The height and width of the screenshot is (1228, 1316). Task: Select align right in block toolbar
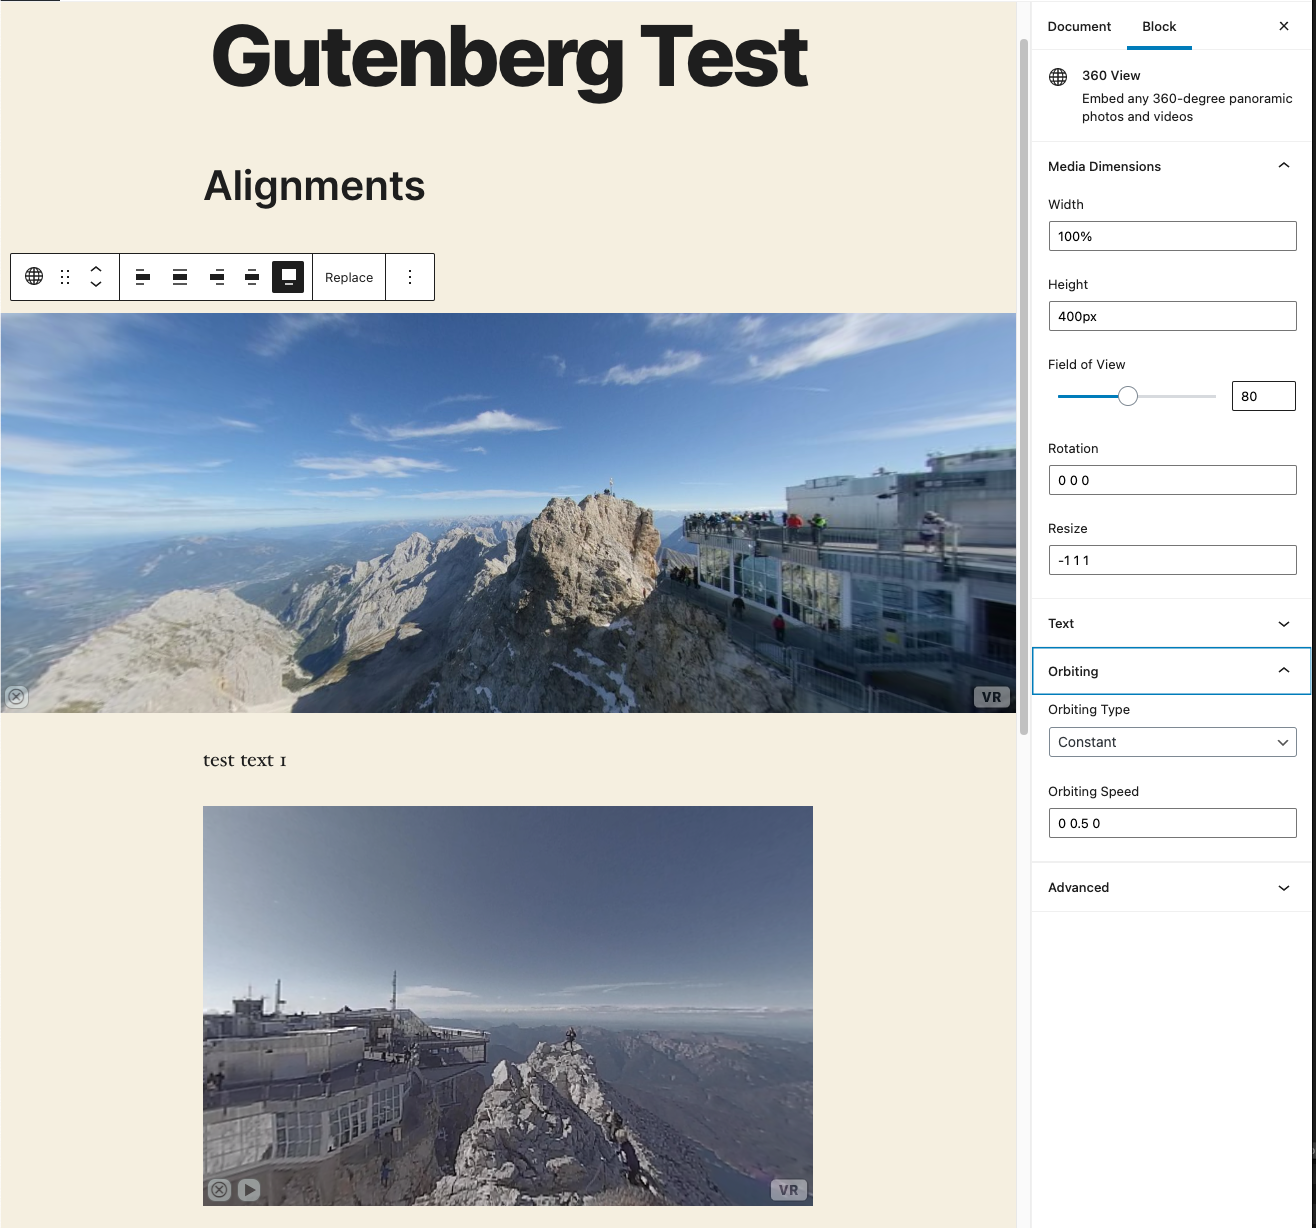click(217, 277)
